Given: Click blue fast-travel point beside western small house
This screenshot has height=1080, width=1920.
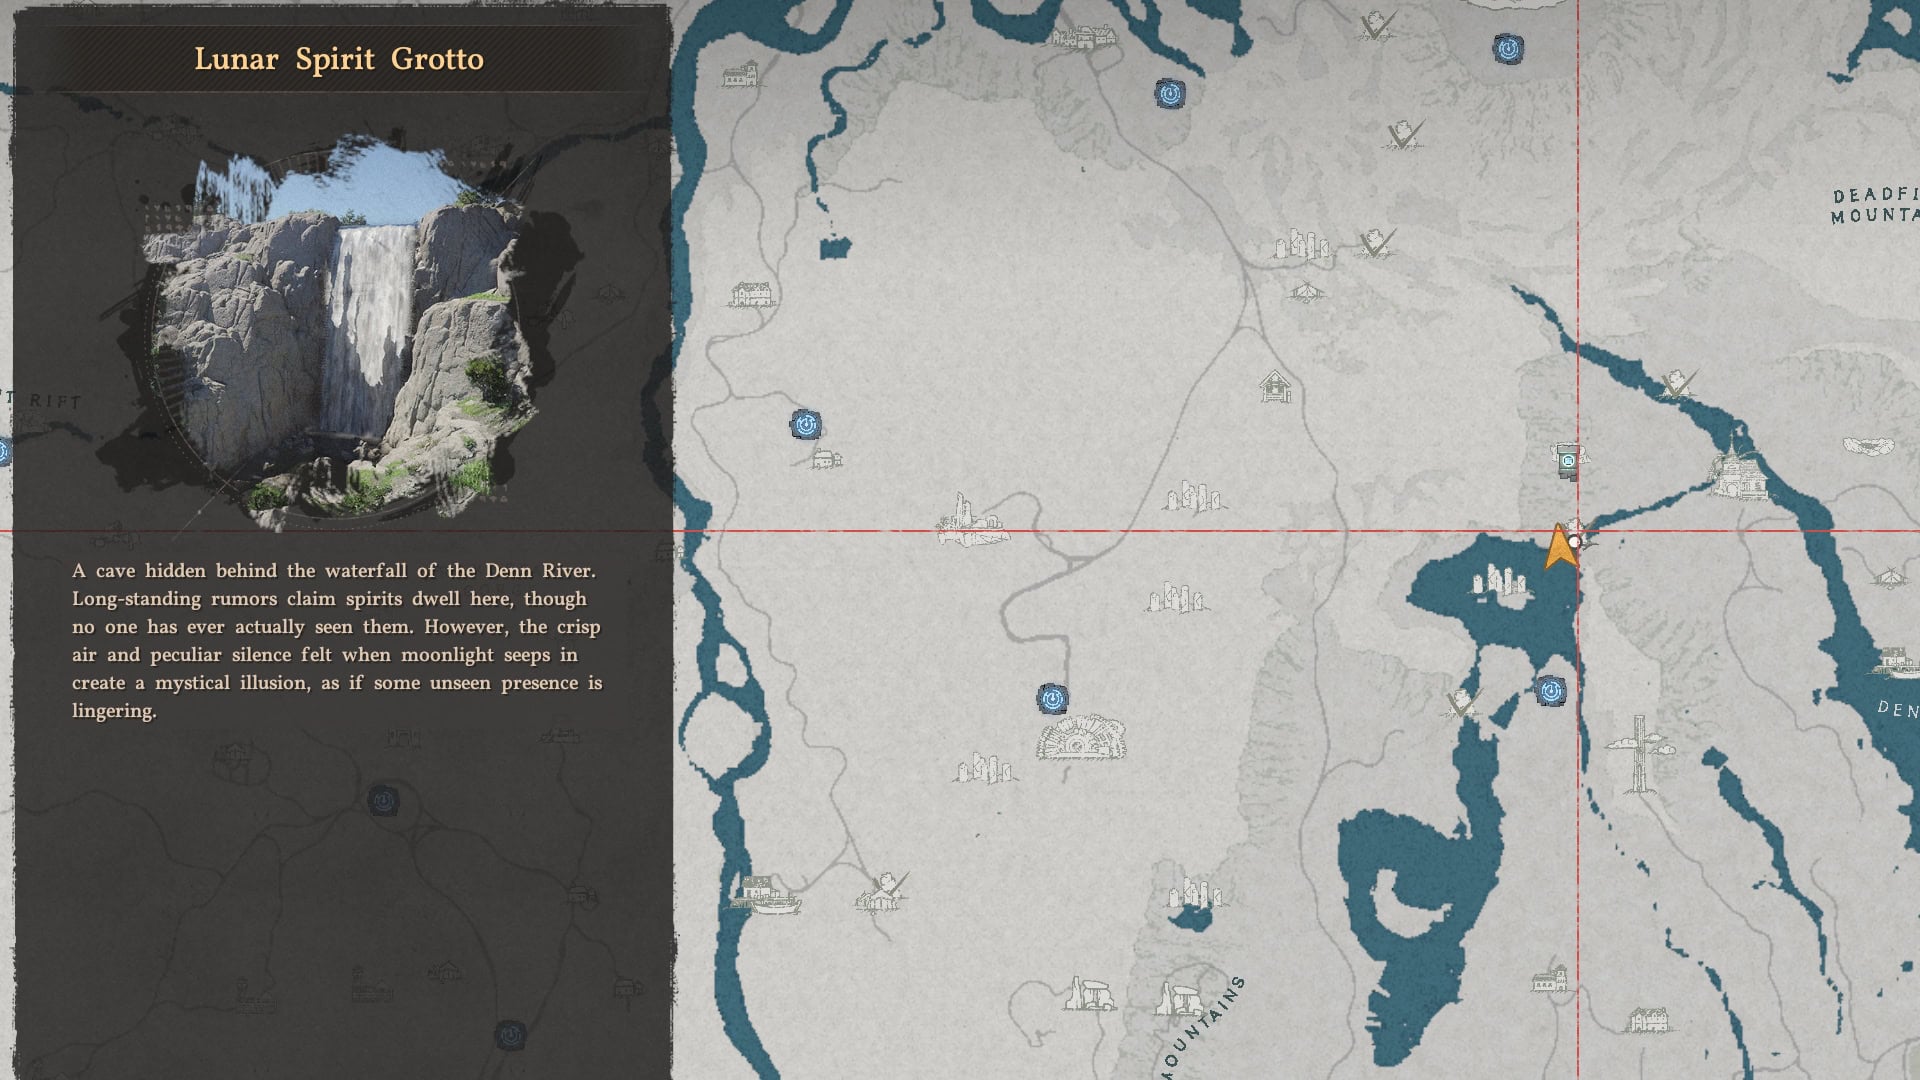Looking at the screenshot, I should pyautogui.click(x=805, y=425).
